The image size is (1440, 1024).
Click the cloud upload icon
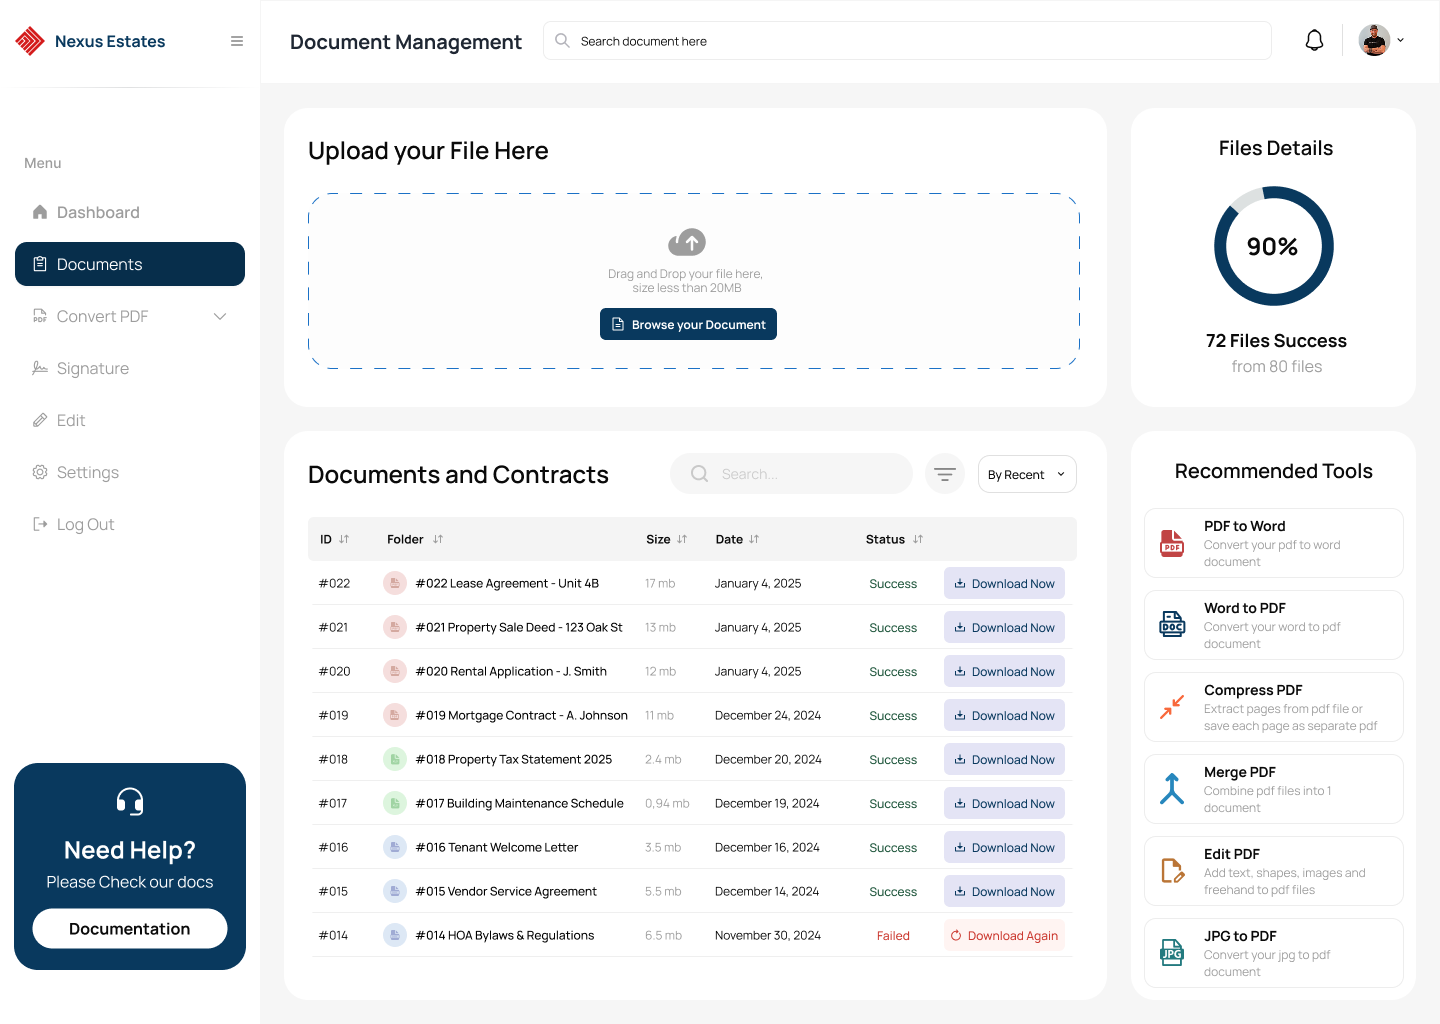tap(687, 242)
